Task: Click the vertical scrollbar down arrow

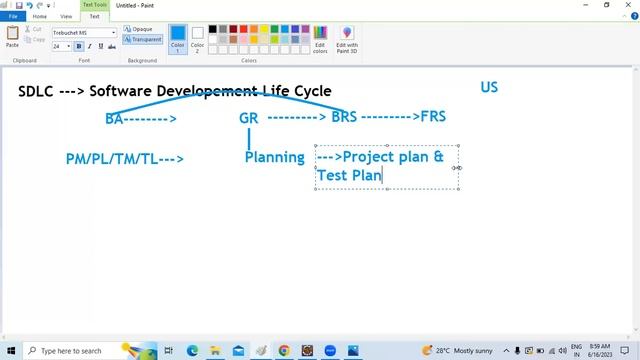Action: (x=636, y=329)
